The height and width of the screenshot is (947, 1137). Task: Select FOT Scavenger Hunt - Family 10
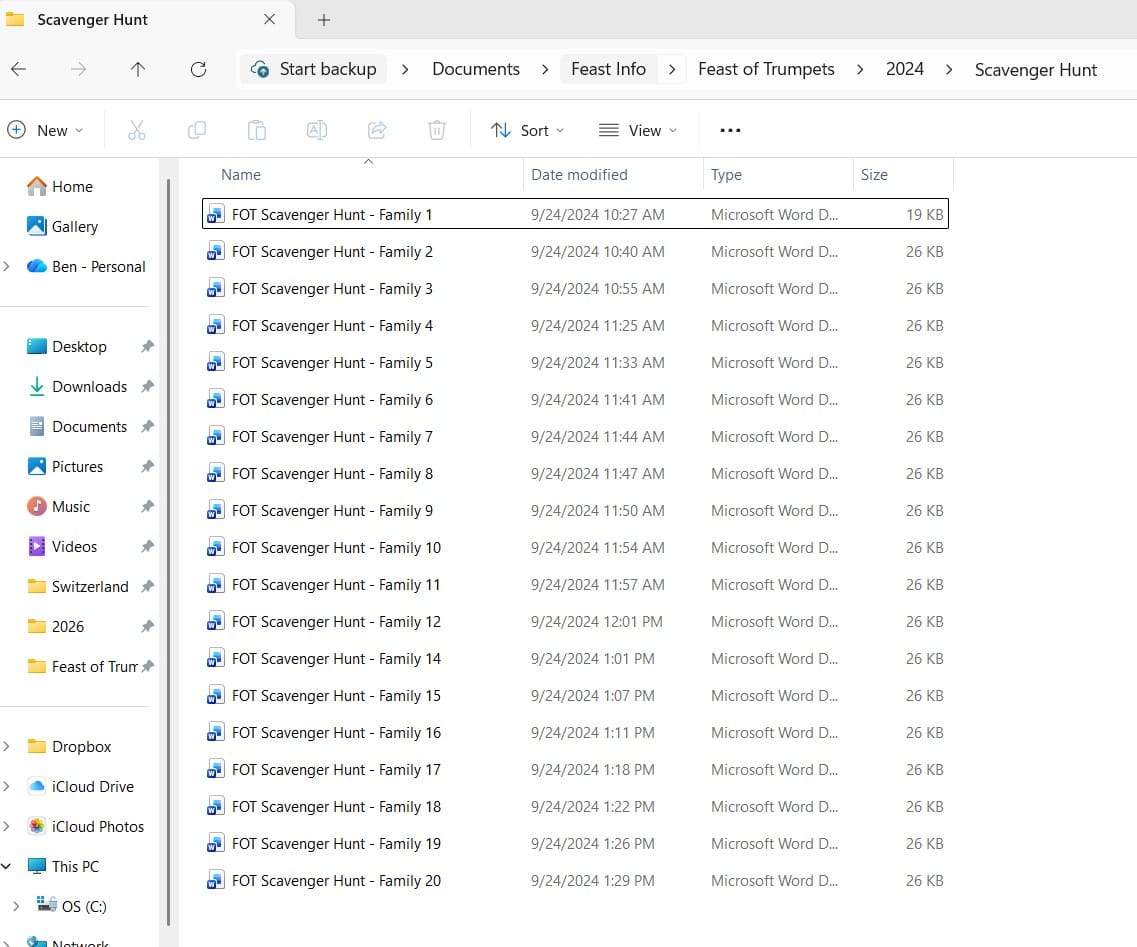575,547
